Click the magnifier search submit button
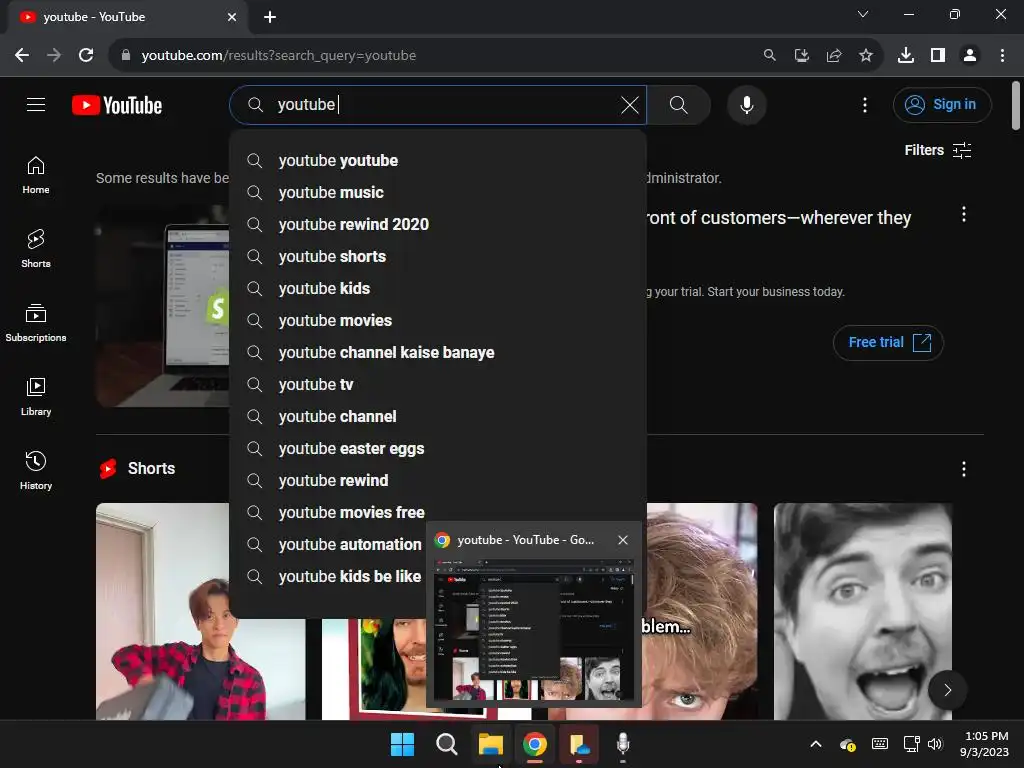Viewport: 1024px width, 768px height. (x=679, y=104)
